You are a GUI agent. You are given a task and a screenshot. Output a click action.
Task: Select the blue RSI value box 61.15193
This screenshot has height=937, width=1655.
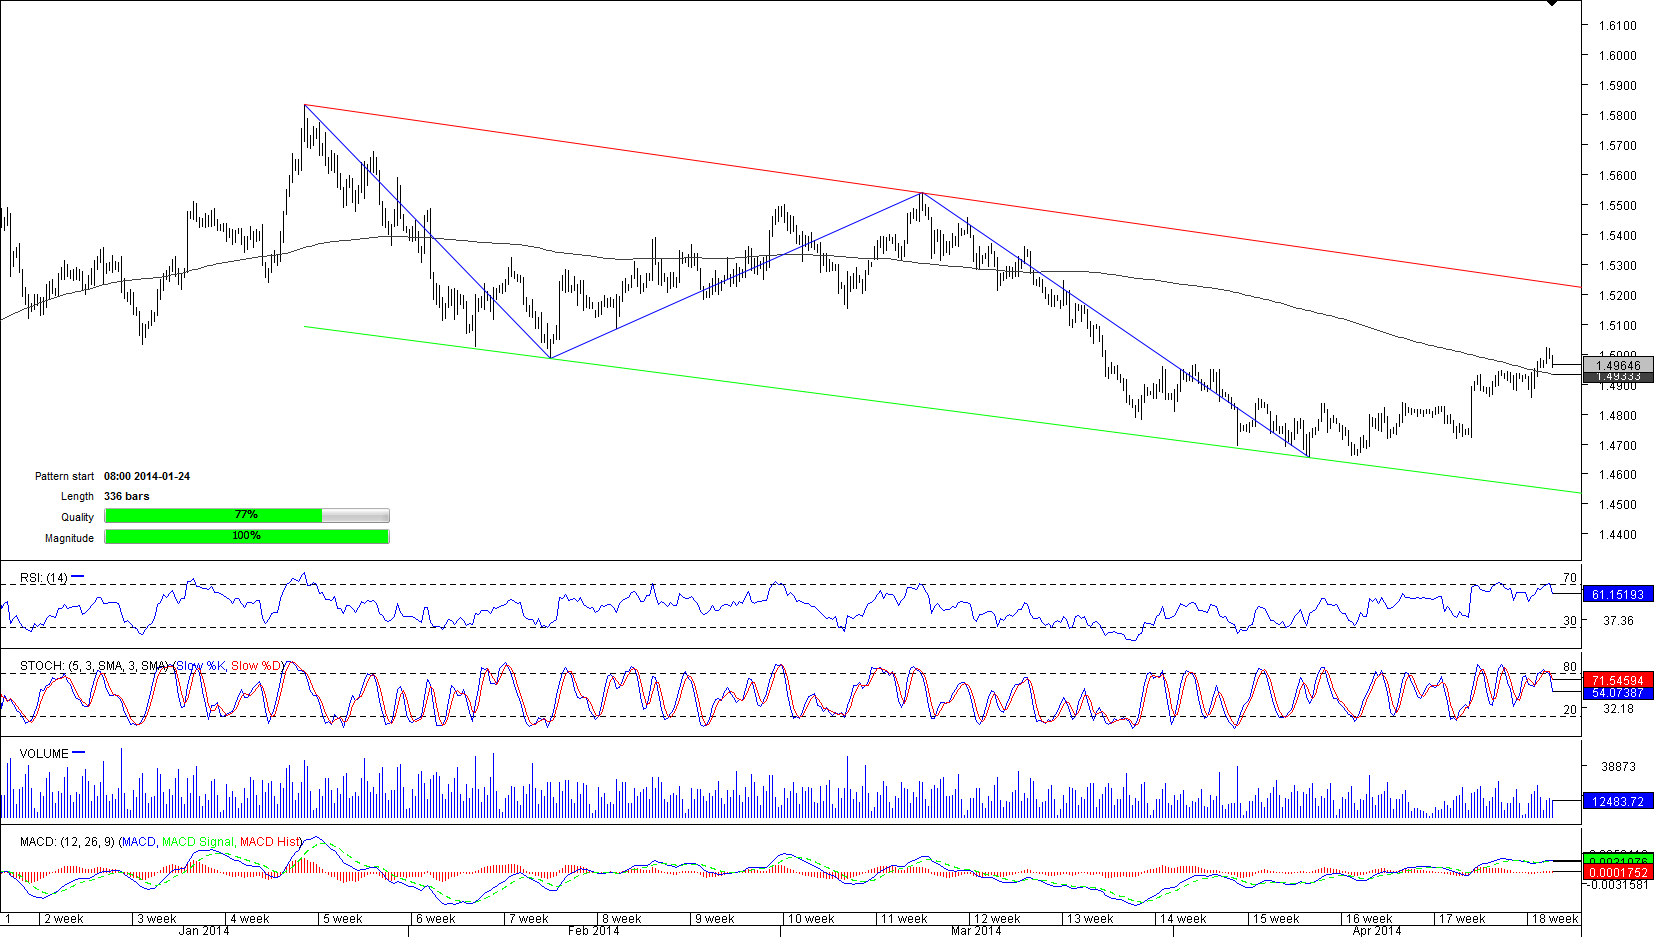click(x=1618, y=594)
